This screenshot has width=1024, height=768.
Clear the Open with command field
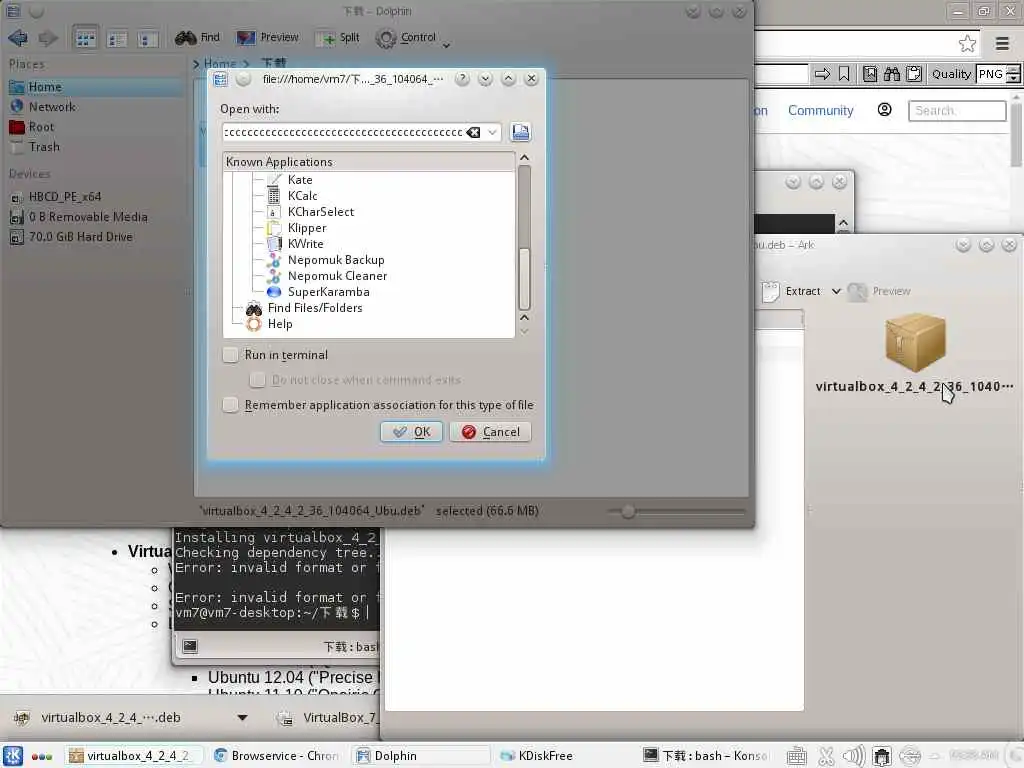[473, 133]
